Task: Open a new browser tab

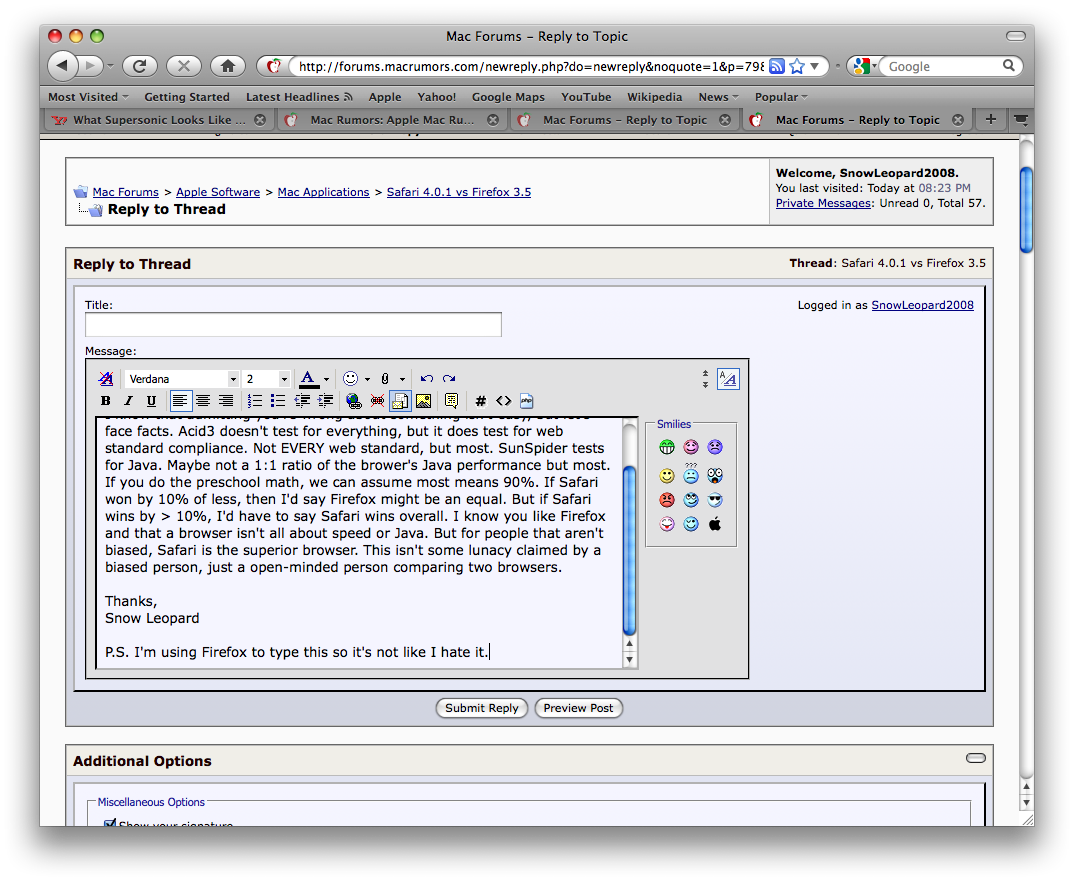Action: (x=990, y=120)
